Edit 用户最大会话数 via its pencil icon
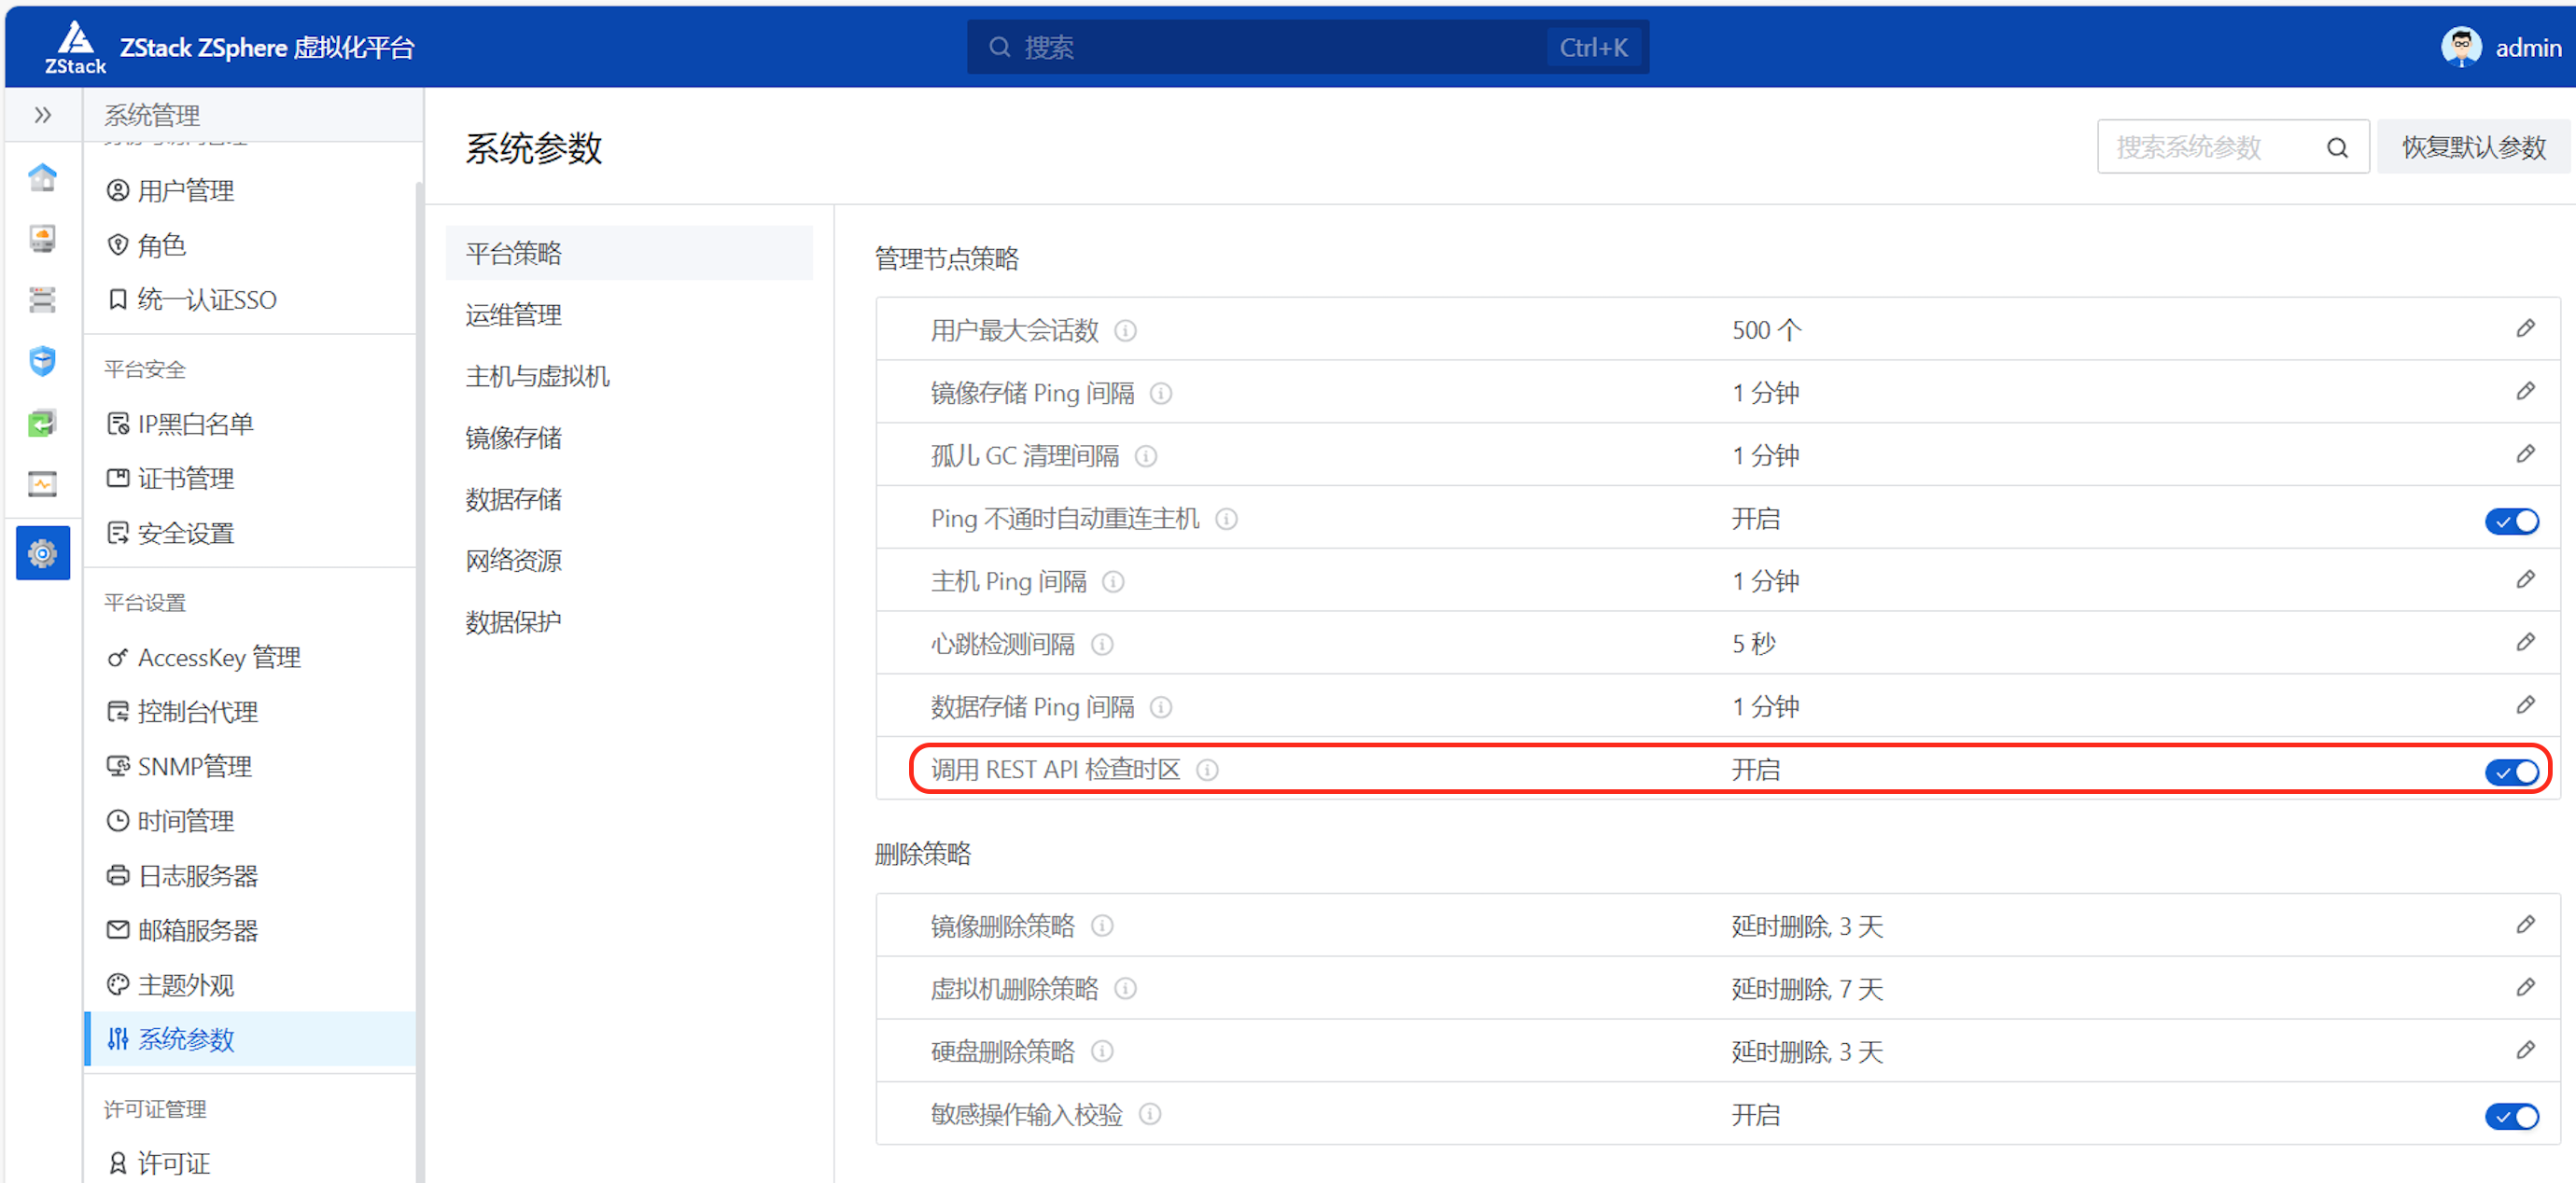 (2526, 328)
